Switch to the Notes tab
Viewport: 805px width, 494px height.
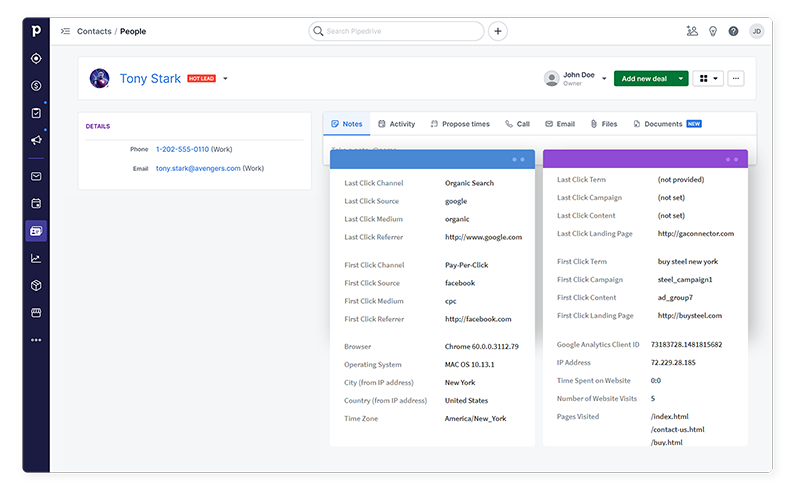tap(347, 124)
